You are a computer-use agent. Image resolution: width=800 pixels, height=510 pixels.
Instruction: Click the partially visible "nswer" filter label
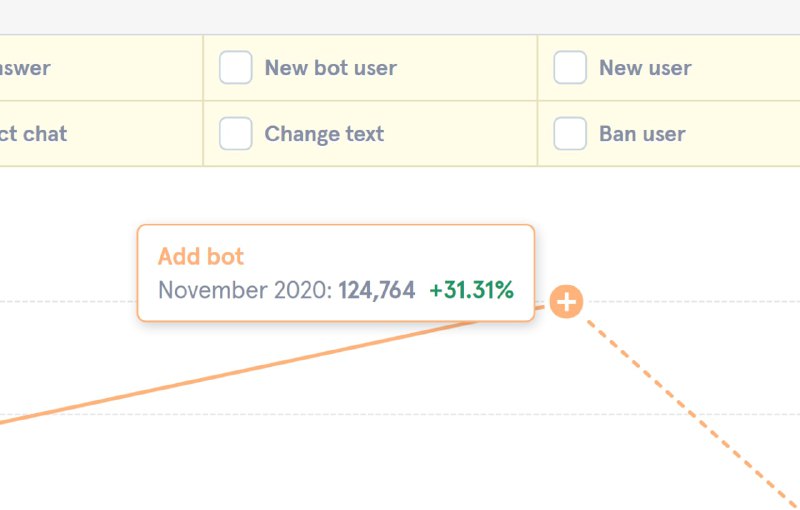pos(24,68)
